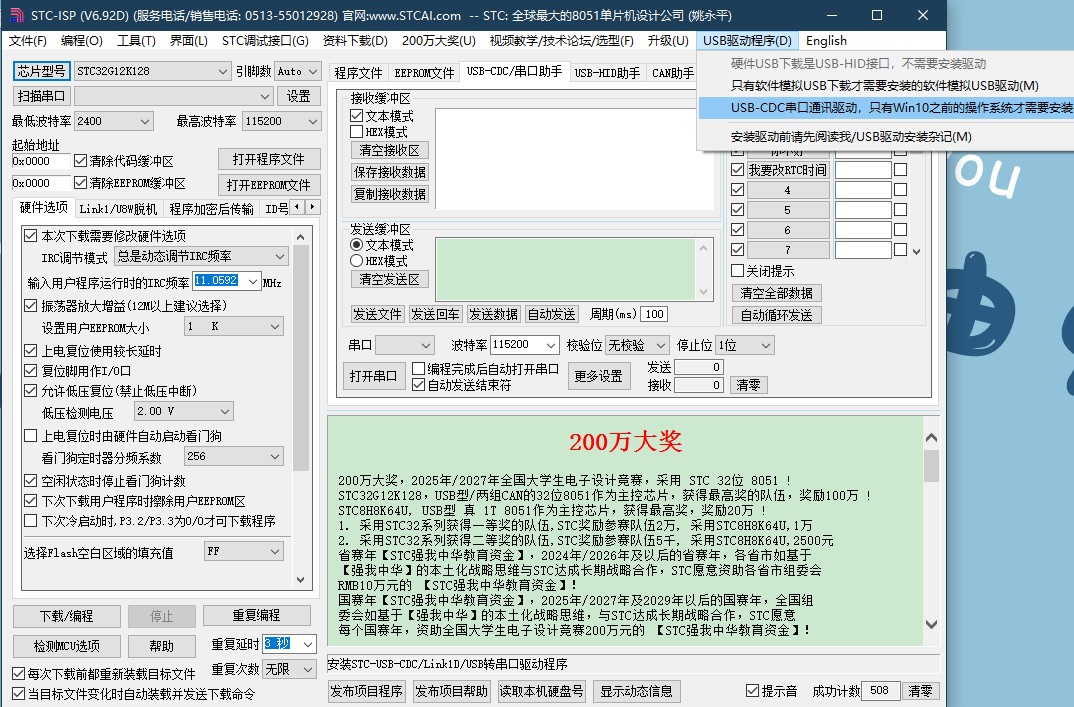This screenshot has height=707, width=1074.
Task: Click the green send buffer text area
Action: click(x=566, y=269)
